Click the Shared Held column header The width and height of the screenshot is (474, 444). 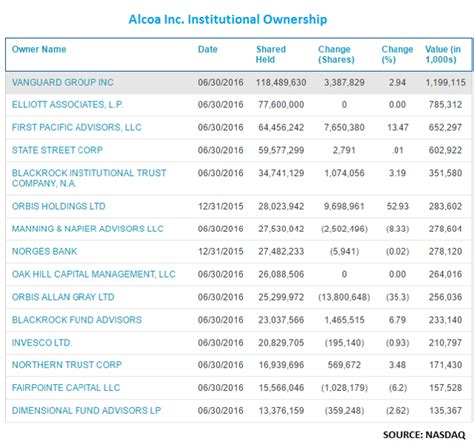click(271, 54)
